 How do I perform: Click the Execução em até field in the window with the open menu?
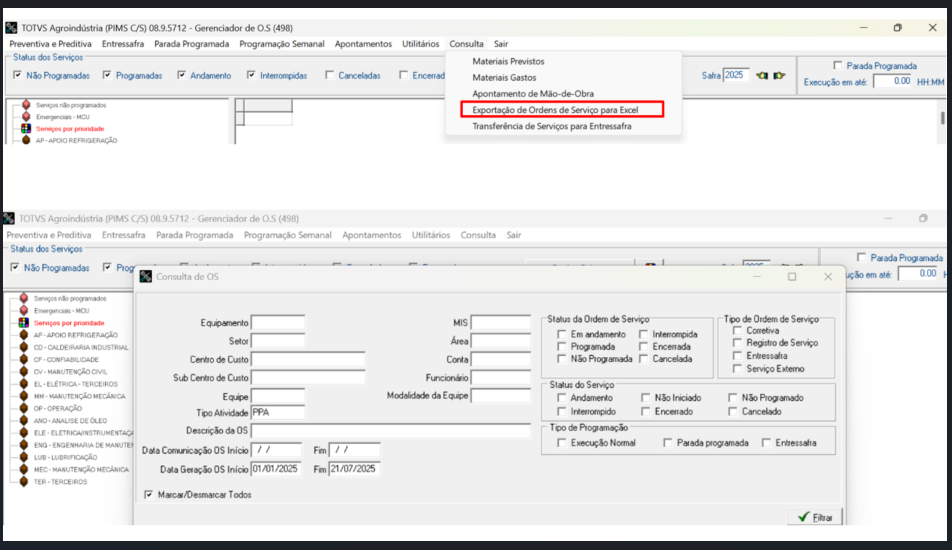click(x=893, y=81)
